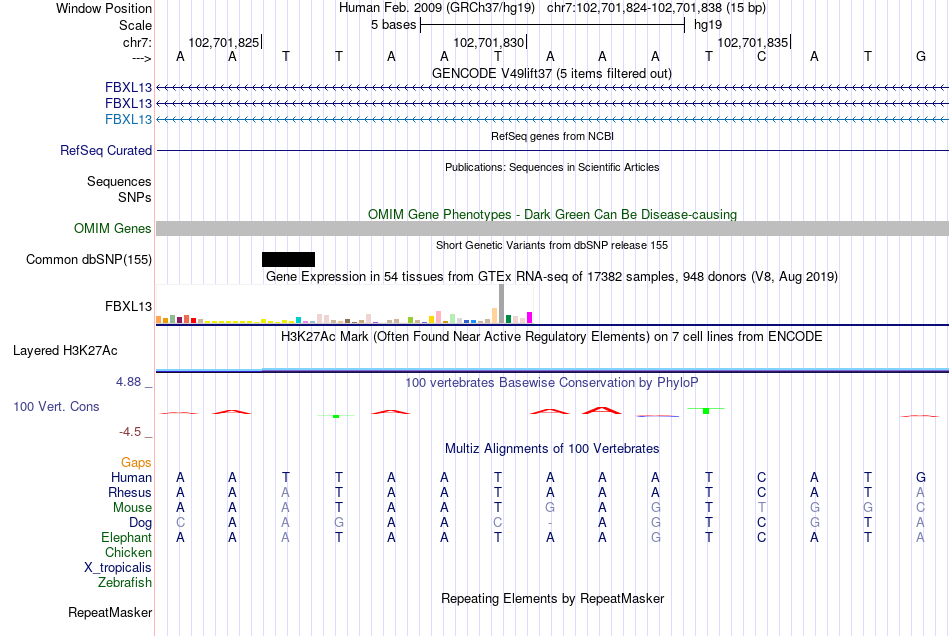Open 100 vertebrates Basewise Conservation by PhyloP title
The image size is (950, 636).
coord(551,383)
